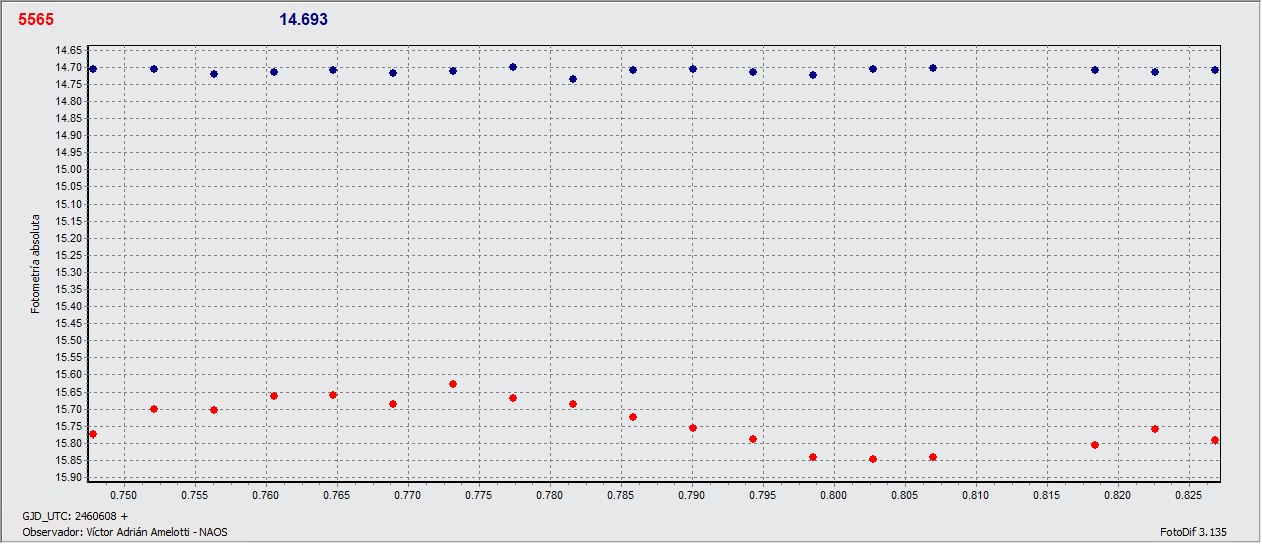Select the faintest red point near 0.8025
Image resolution: width=1262 pixels, height=544 pixels.
[x=873, y=459]
